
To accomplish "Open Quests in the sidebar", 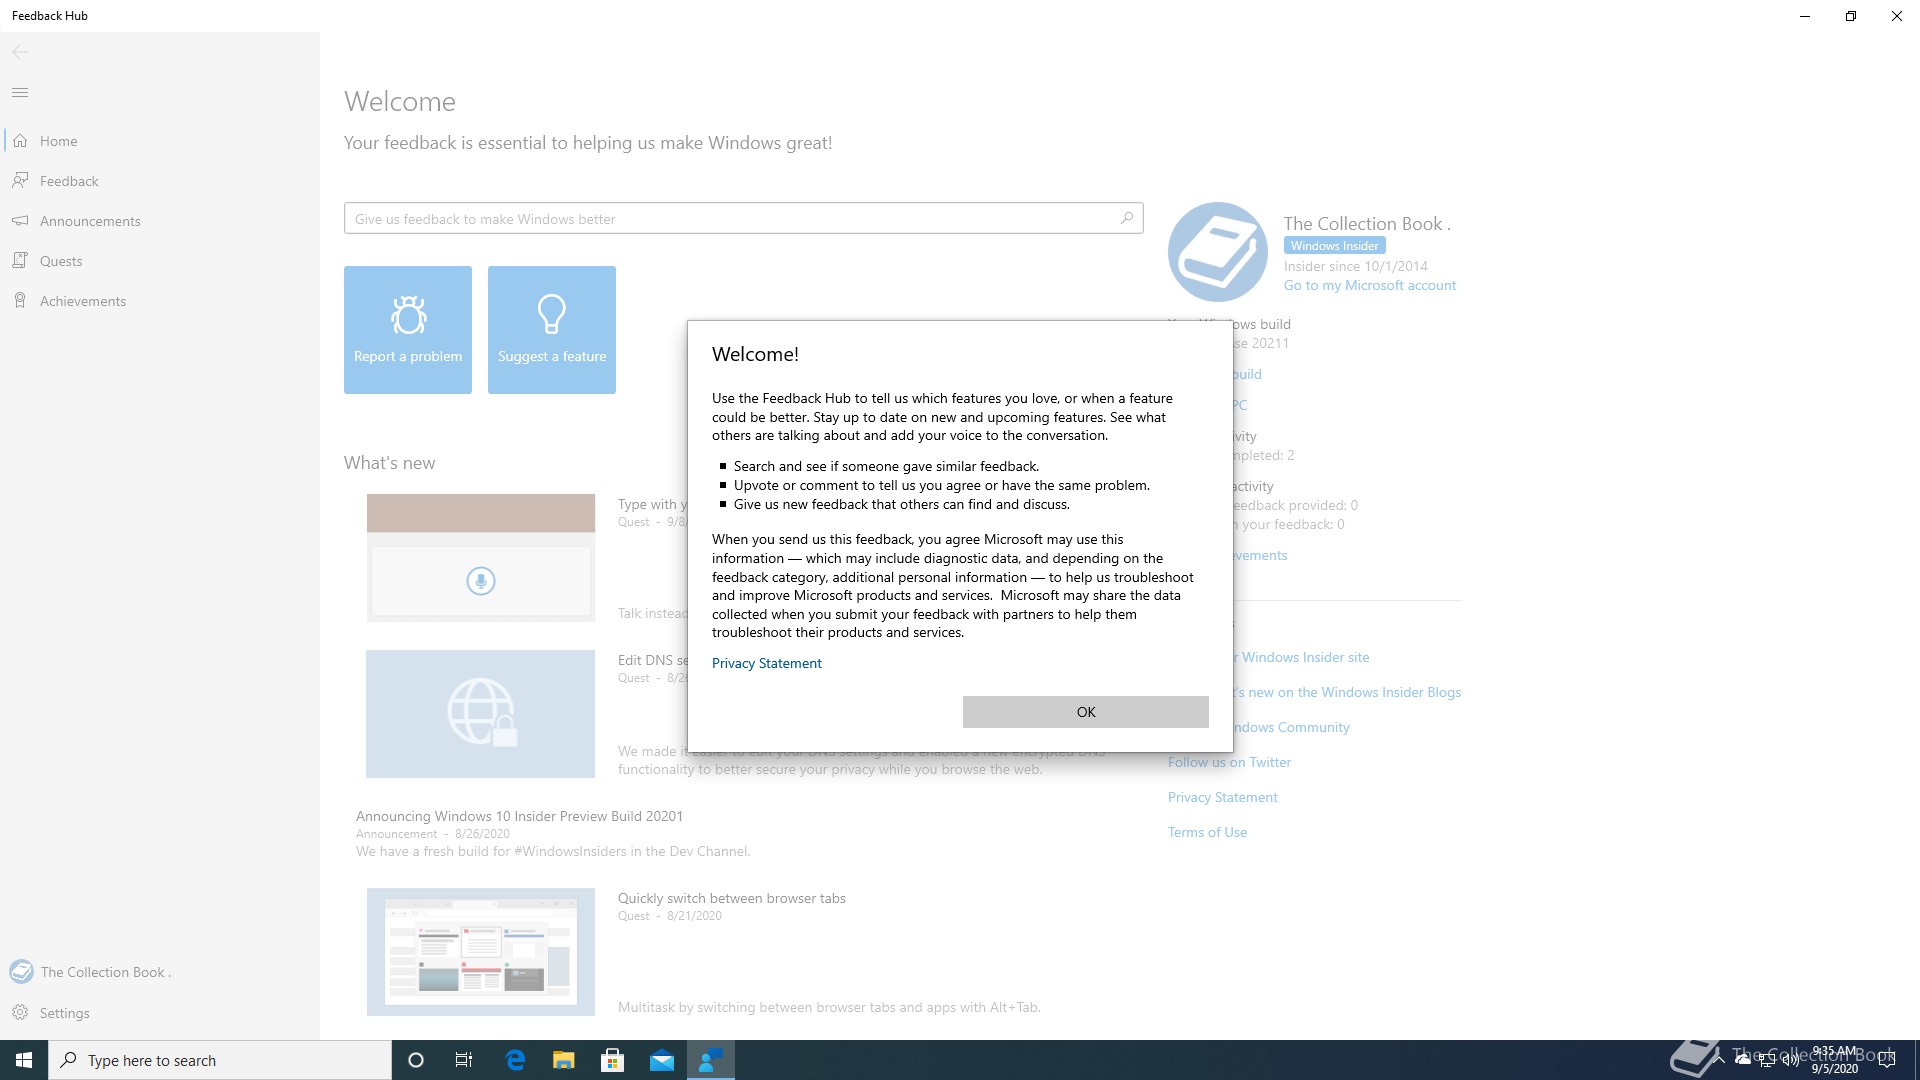I will (160, 261).
